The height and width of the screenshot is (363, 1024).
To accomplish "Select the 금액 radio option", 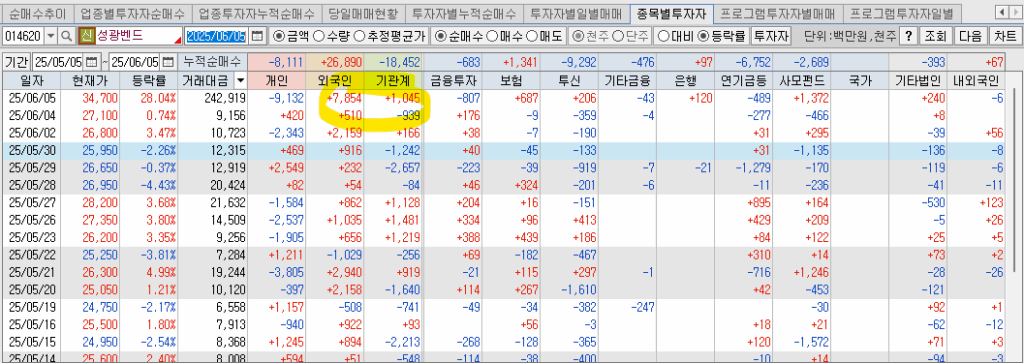I will click(279, 36).
